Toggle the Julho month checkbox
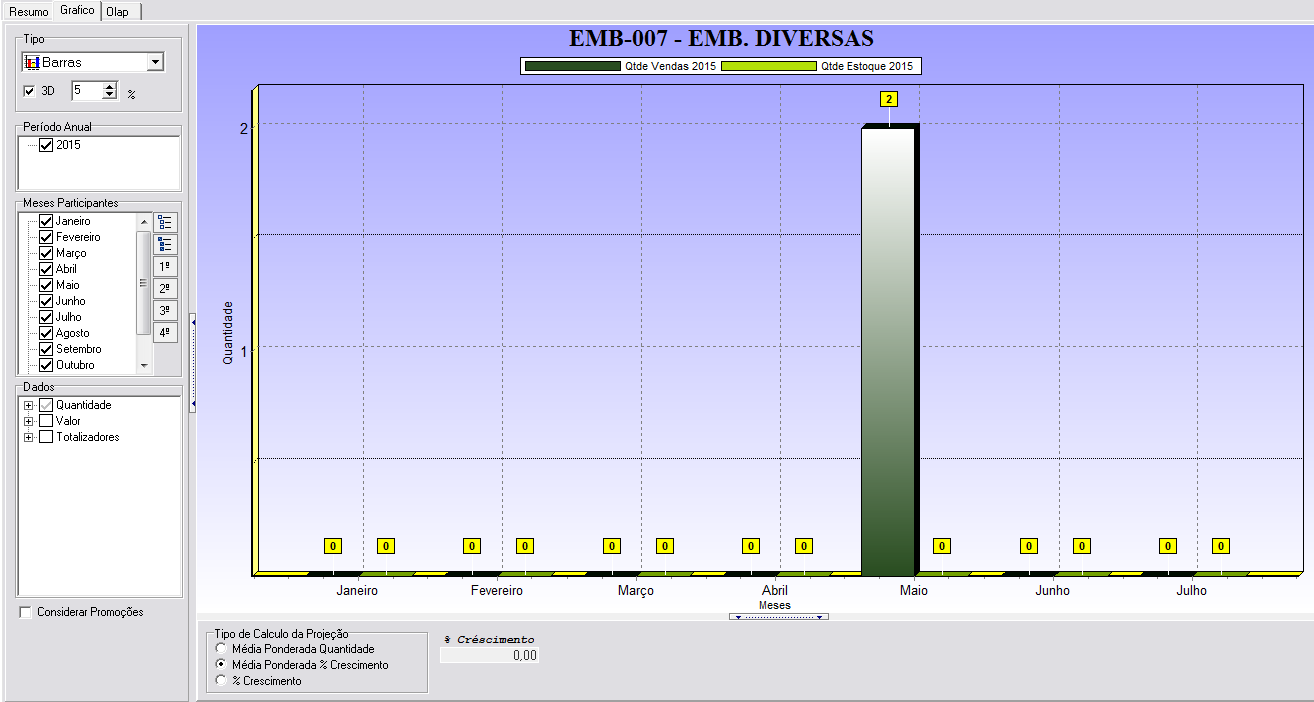Image resolution: width=1314 pixels, height=702 pixels. click(x=46, y=317)
